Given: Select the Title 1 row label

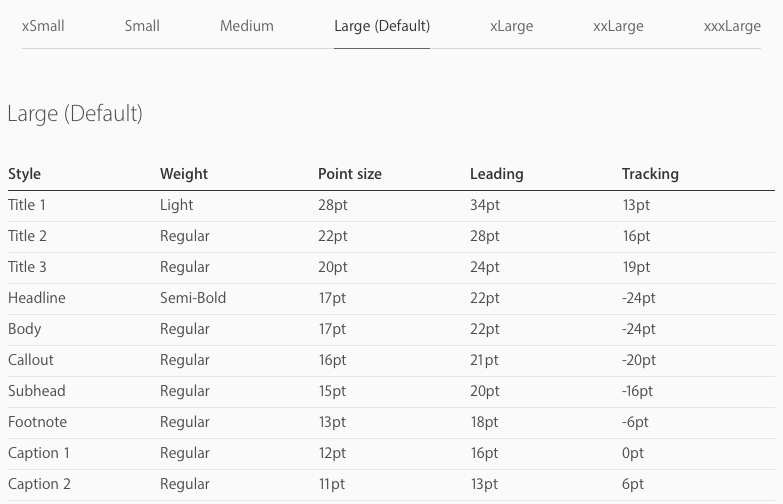Looking at the screenshot, I should 27,205.
